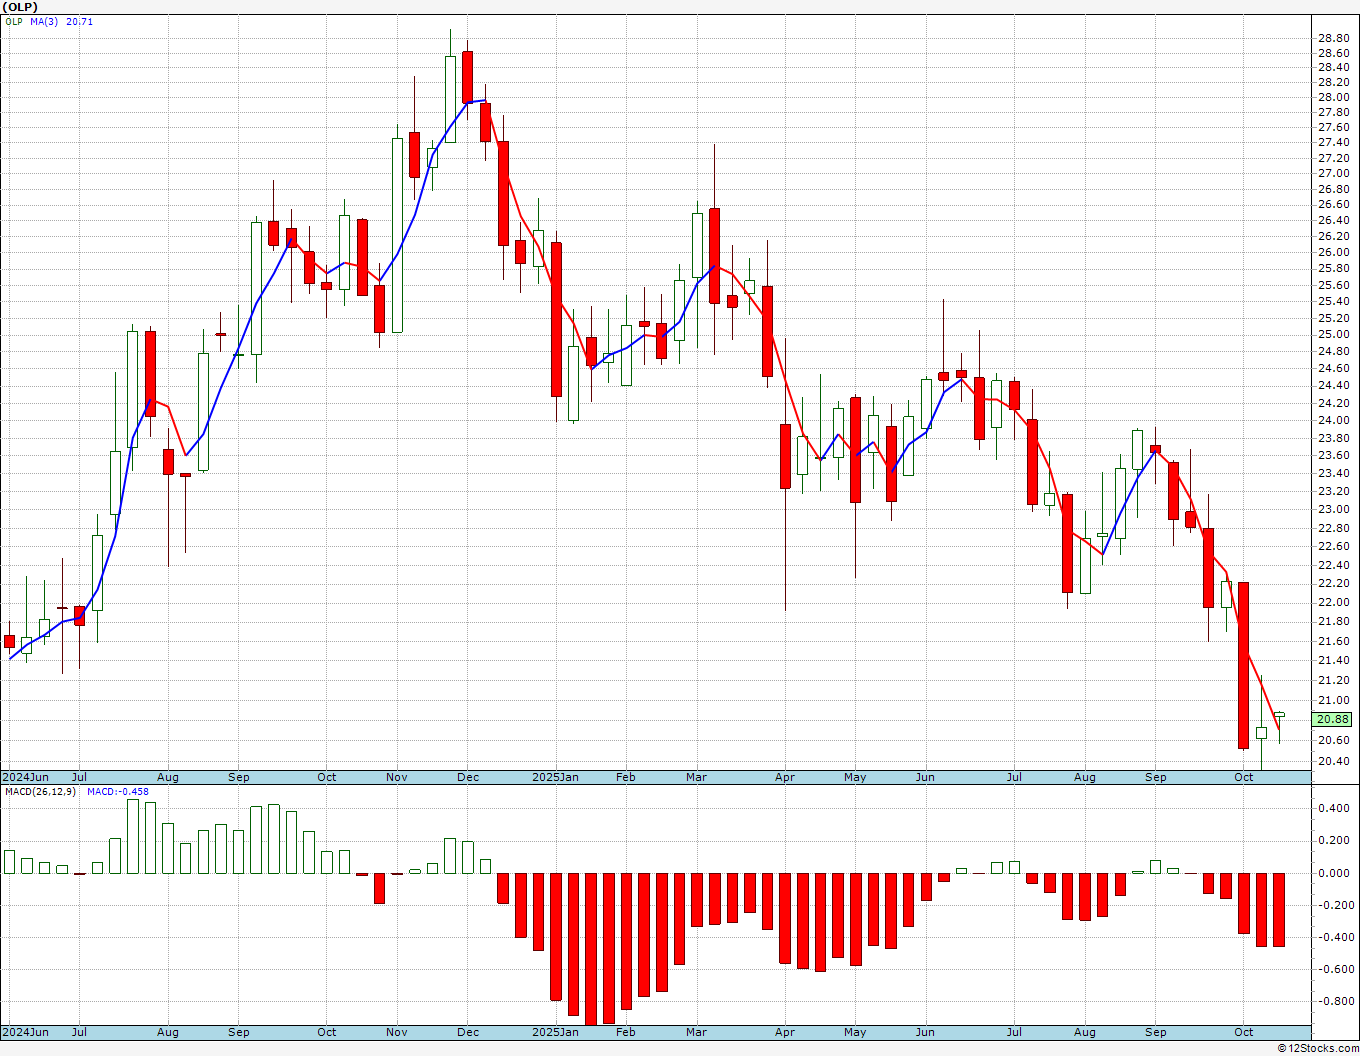This screenshot has height=1056, width=1360.
Task: Select May on the price chart time axis
Action: 855,777
